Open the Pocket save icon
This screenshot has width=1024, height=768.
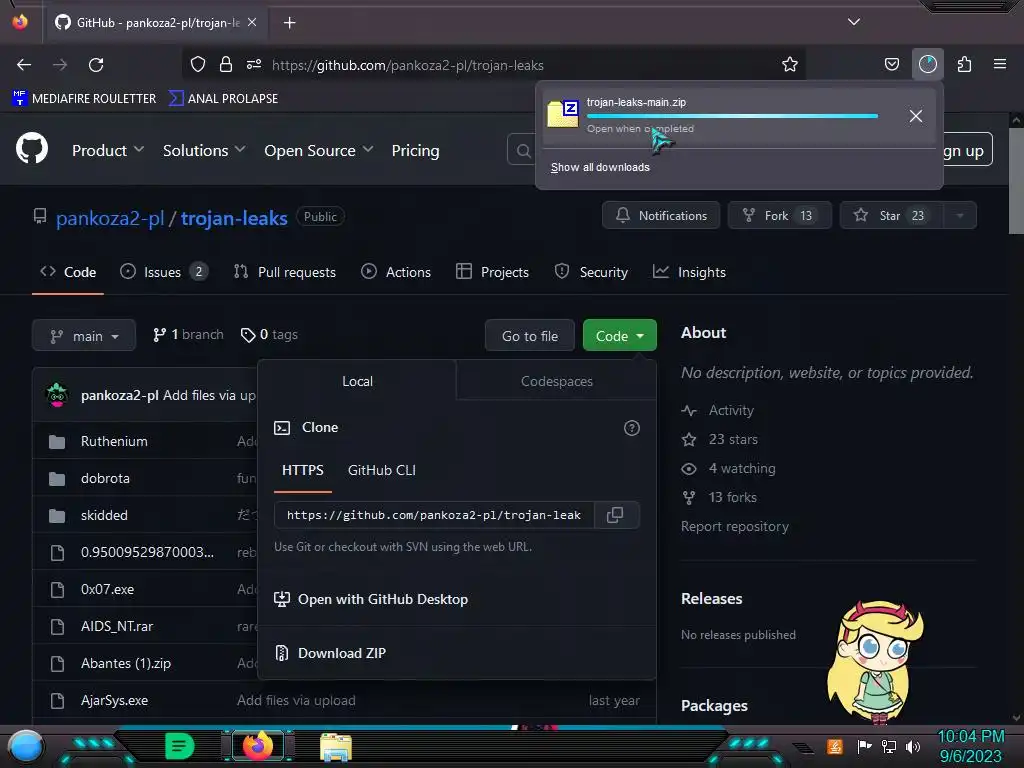coord(891,65)
